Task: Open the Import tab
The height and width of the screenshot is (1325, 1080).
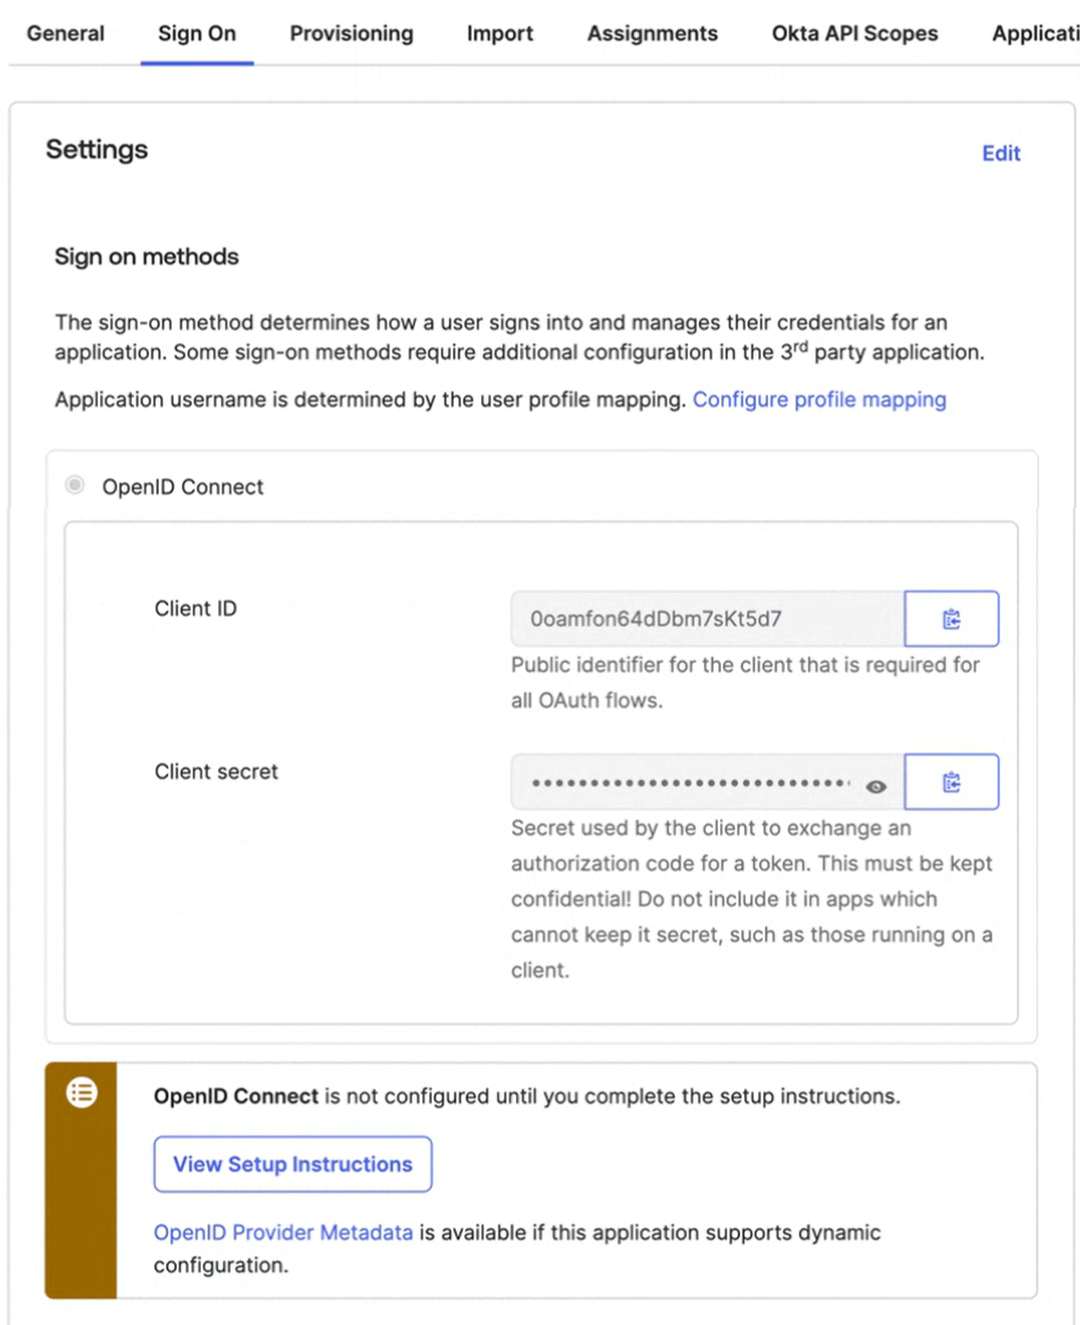Action: pos(500,33)
